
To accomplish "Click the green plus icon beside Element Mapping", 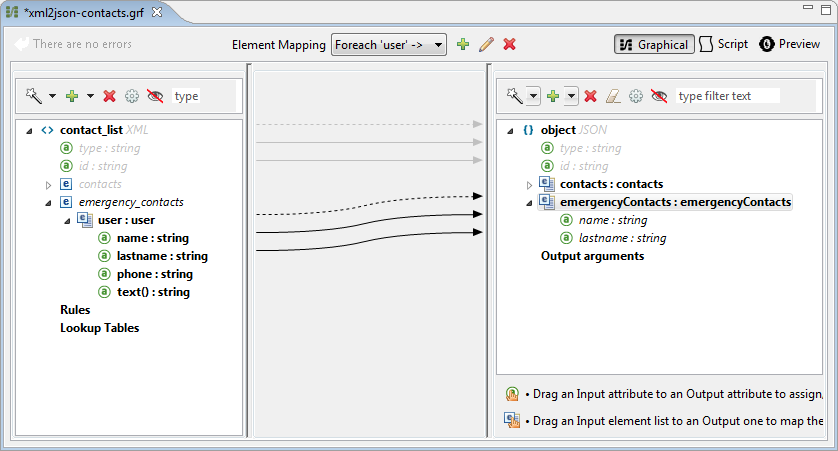I will (x=462, y=44).
